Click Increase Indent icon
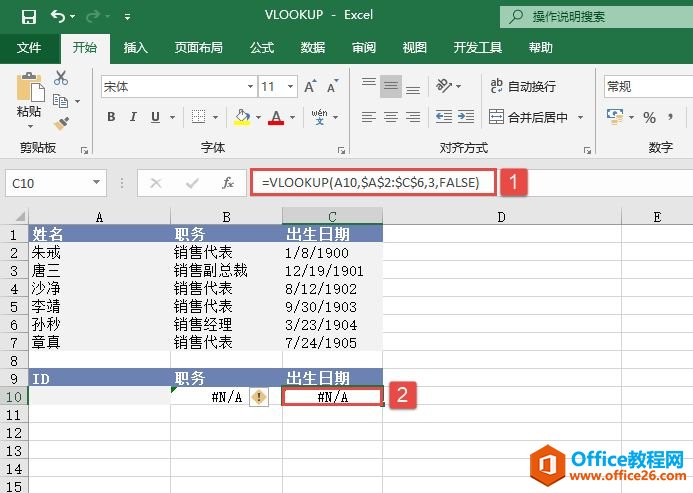 [466, 117]
